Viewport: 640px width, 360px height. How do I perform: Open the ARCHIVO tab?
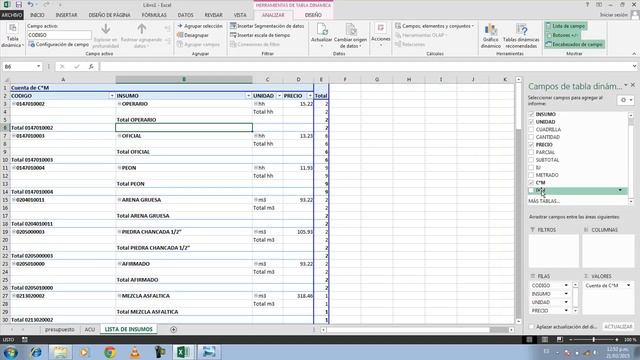pyautogui.click(x=12, y=15)
